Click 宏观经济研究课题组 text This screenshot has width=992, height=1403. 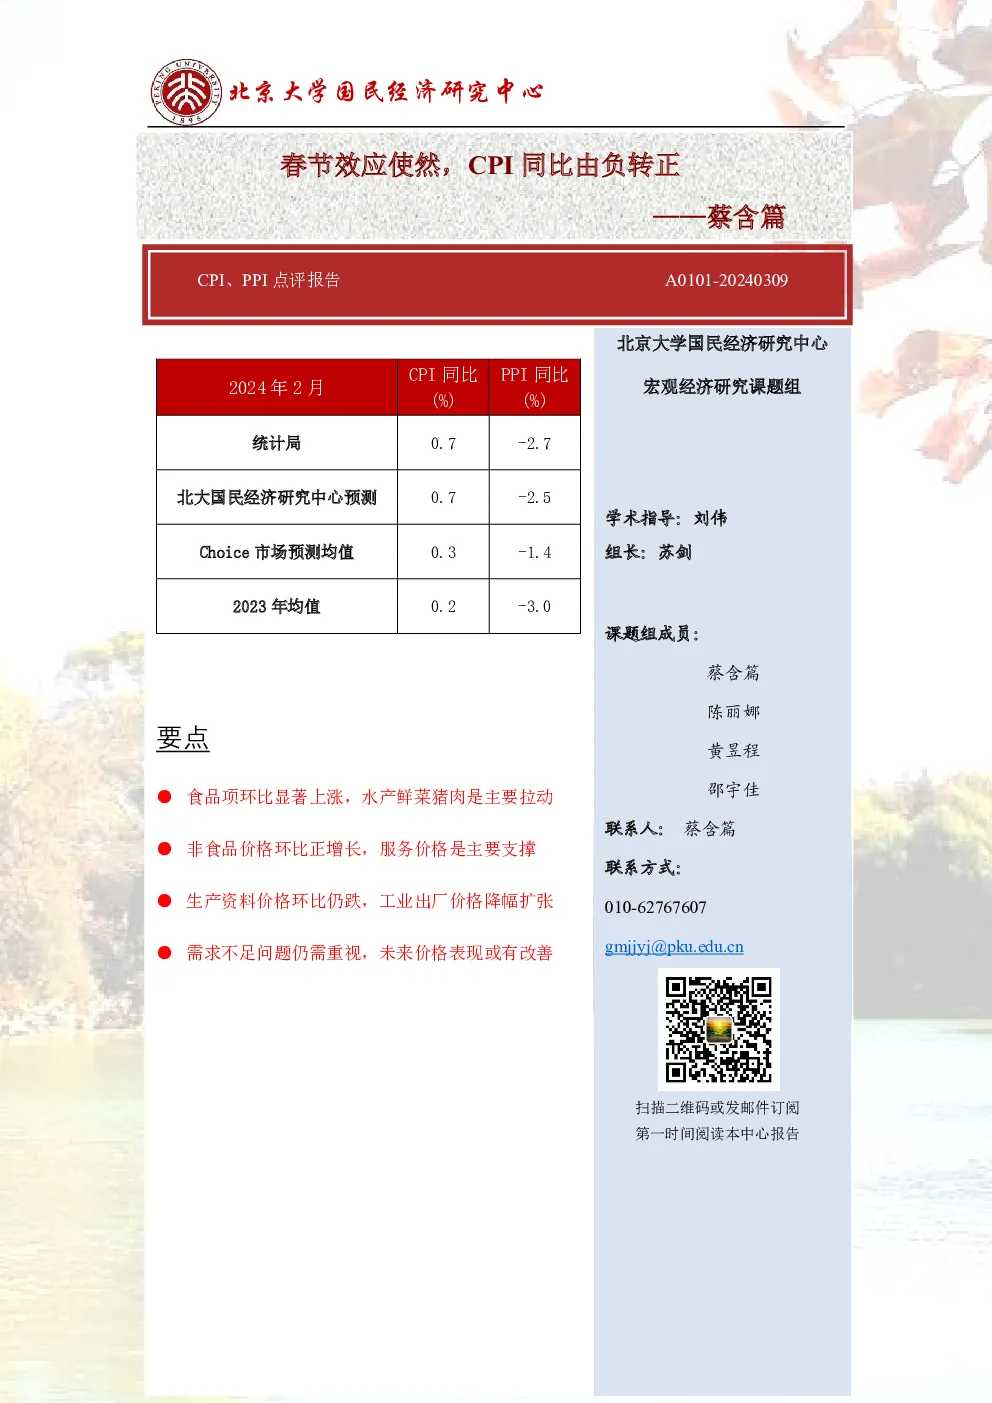coord(722,387)
